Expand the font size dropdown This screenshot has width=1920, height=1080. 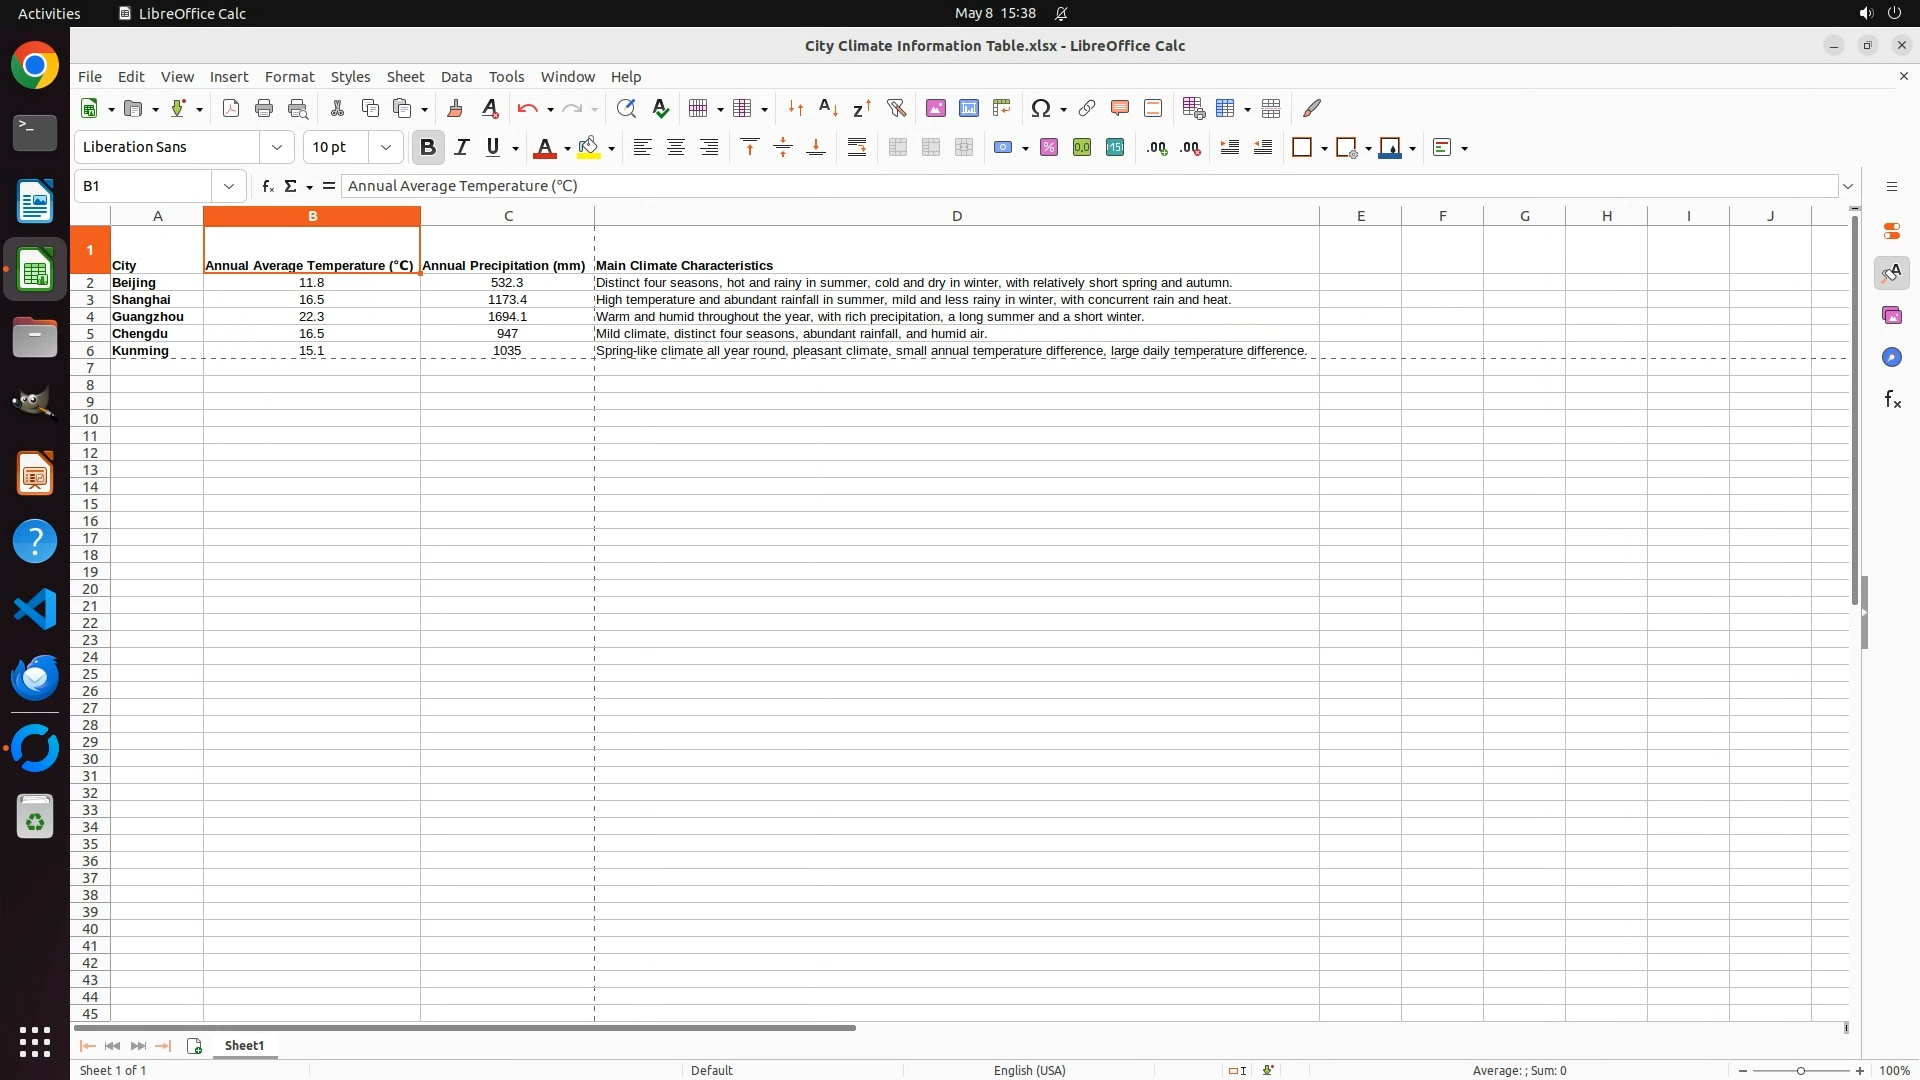tap(386, 147)
